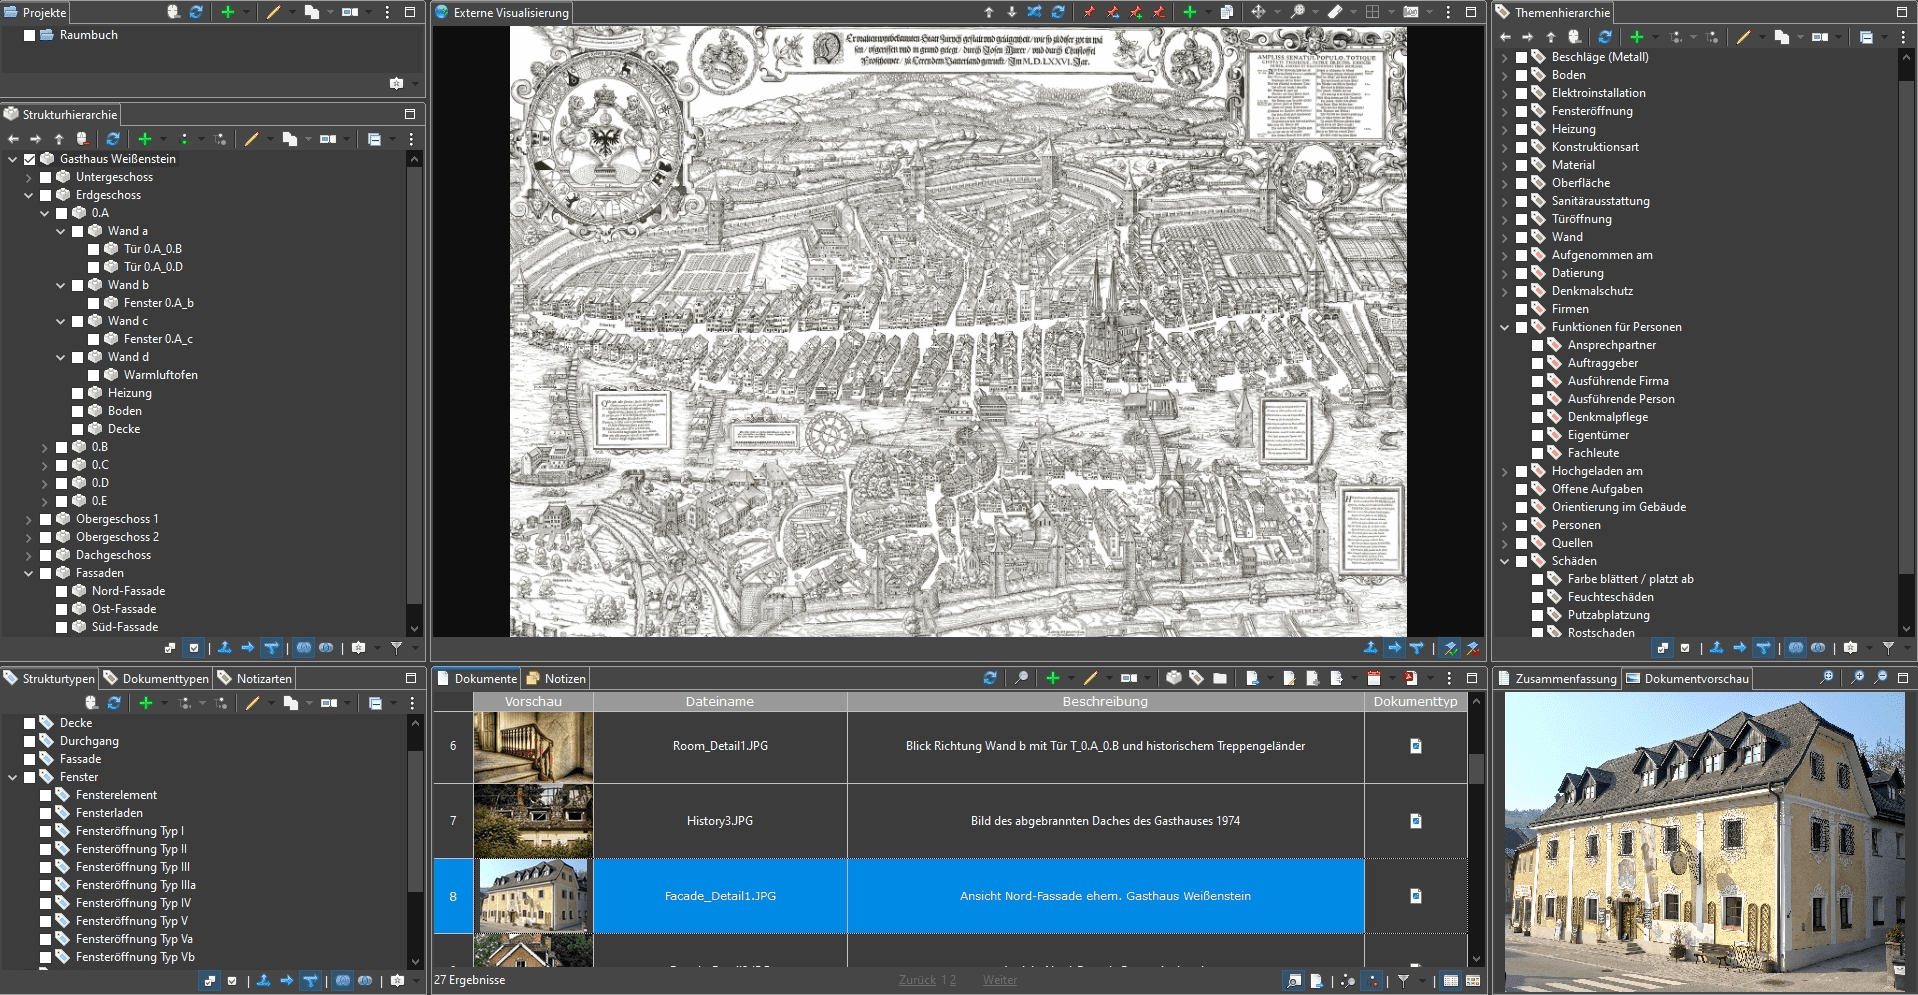
Task: Navigate up one level in Strukturhierarchie
Action: coord(59,139)
